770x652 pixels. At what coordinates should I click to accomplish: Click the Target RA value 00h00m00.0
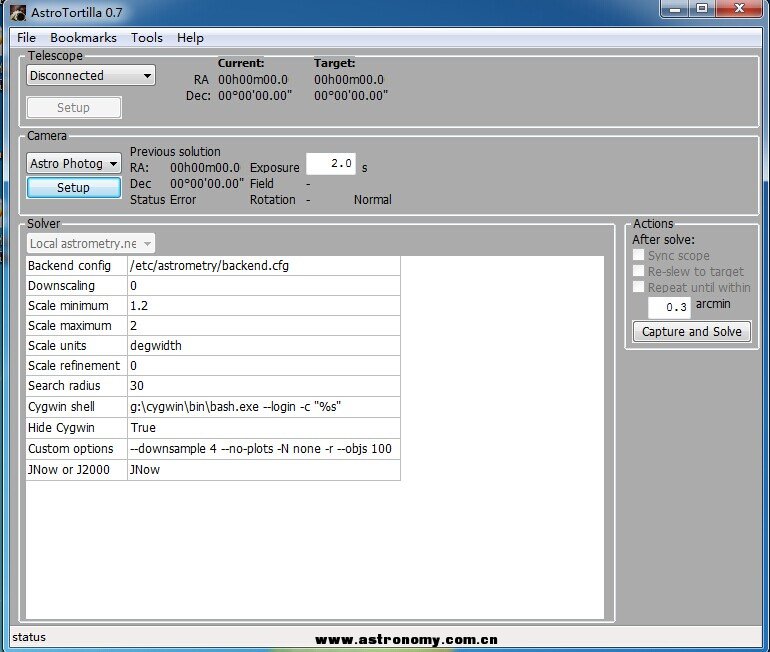[349, 80]
